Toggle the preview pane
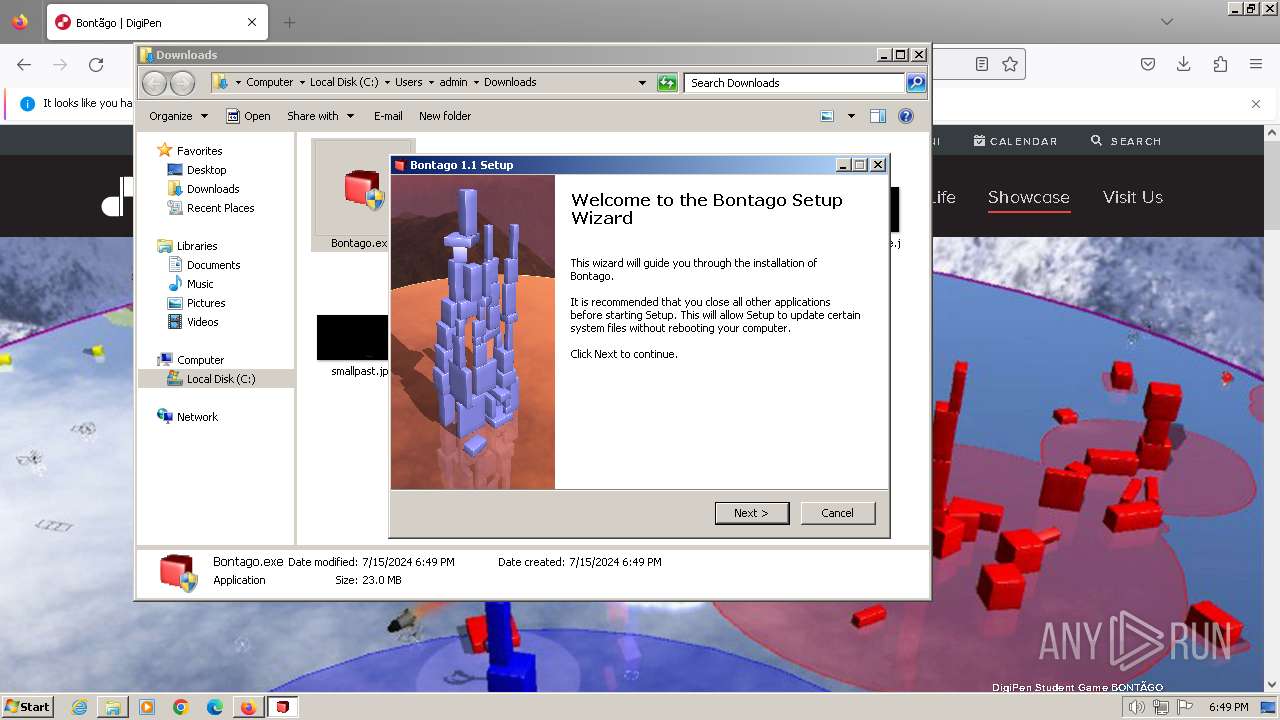 pos(878,116)
